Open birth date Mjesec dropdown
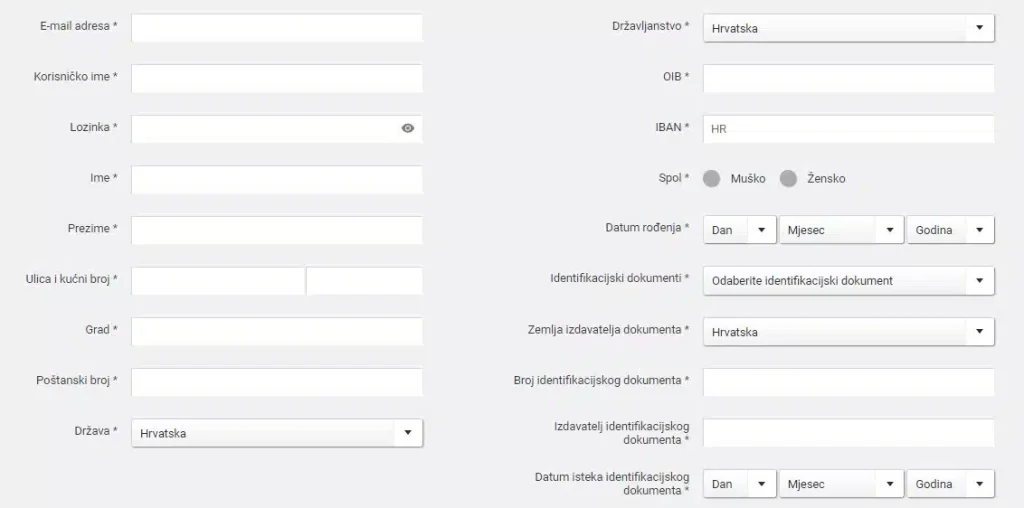 [x=841, y=230]
